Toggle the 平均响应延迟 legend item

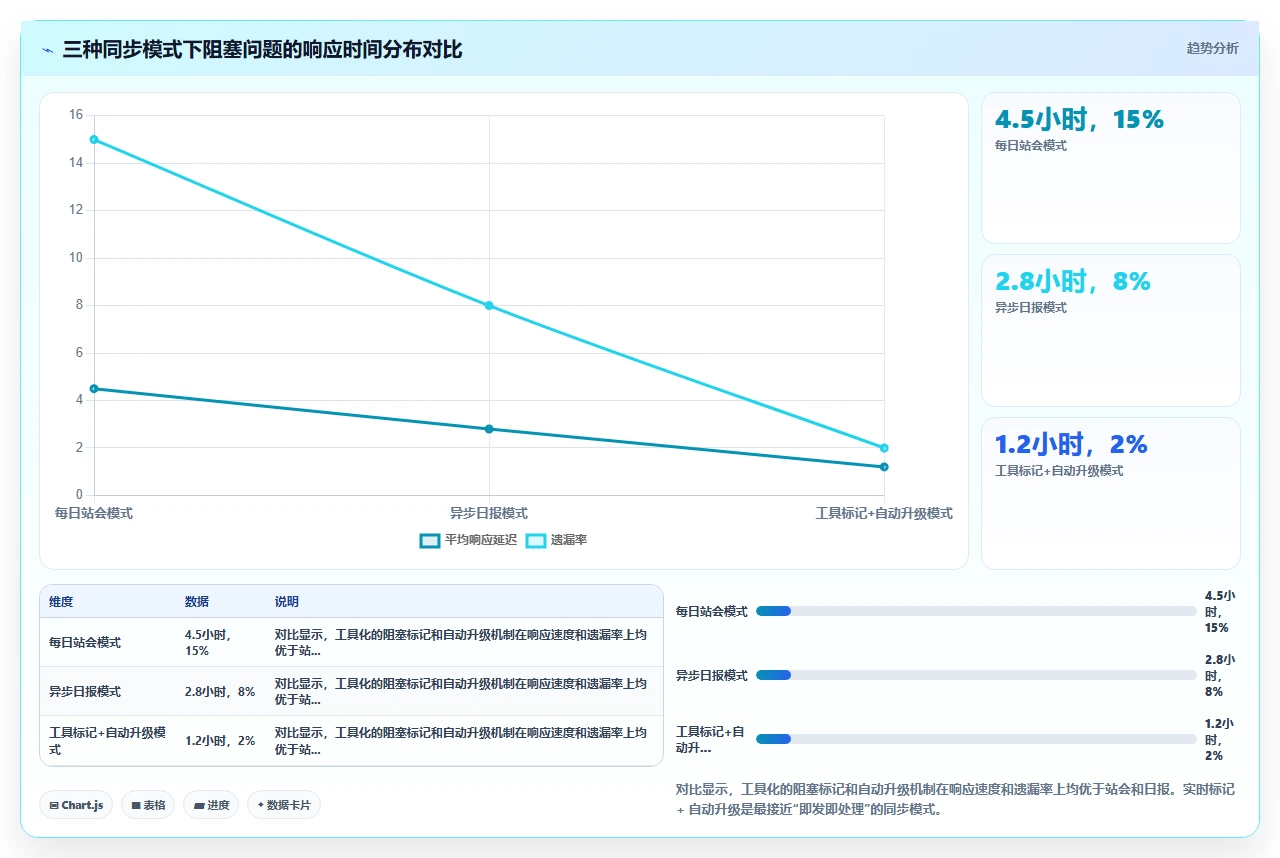click(x=469, y=540)
